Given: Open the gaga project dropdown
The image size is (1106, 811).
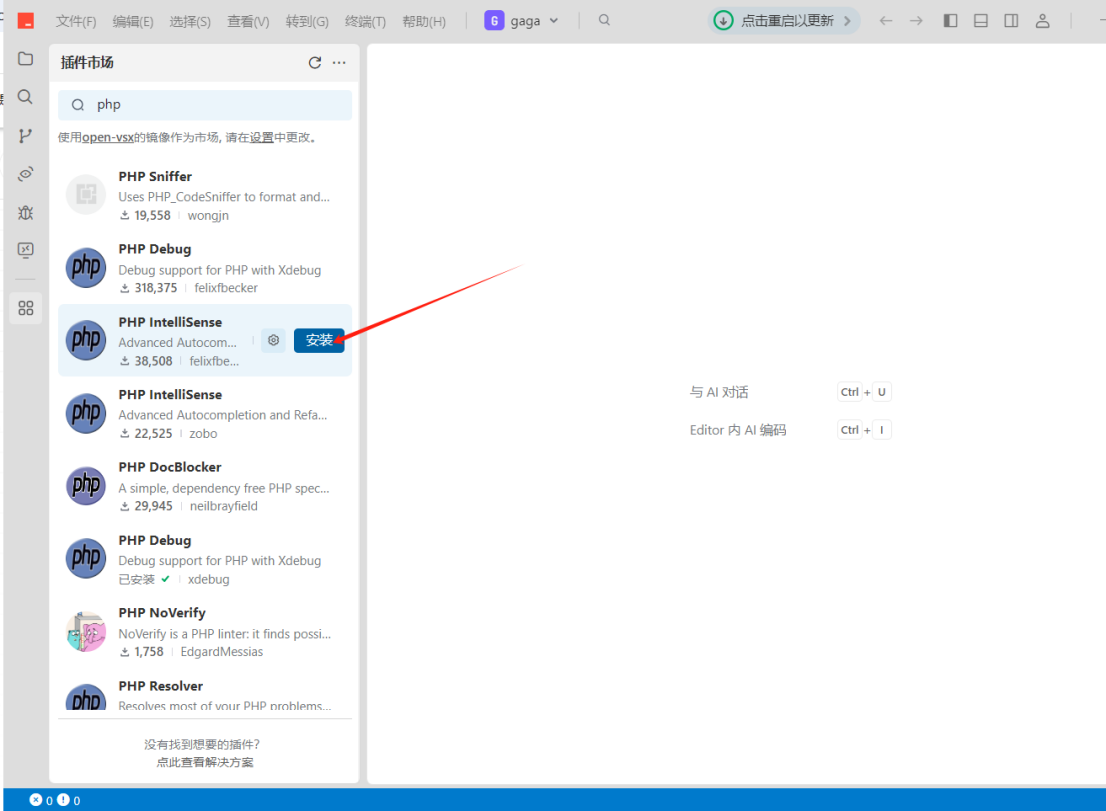Looking at the screenshot, I should tap(521, 21).
